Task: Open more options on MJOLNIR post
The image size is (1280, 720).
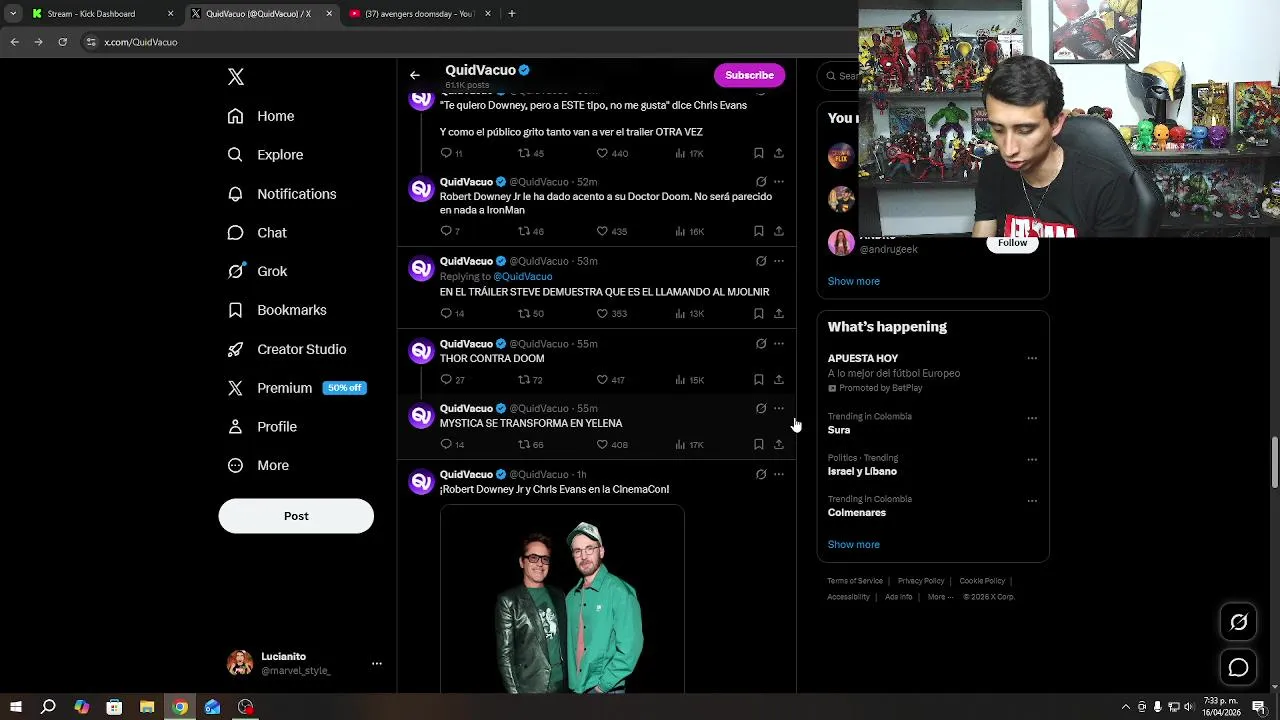Action: click(x=779, y=261)
